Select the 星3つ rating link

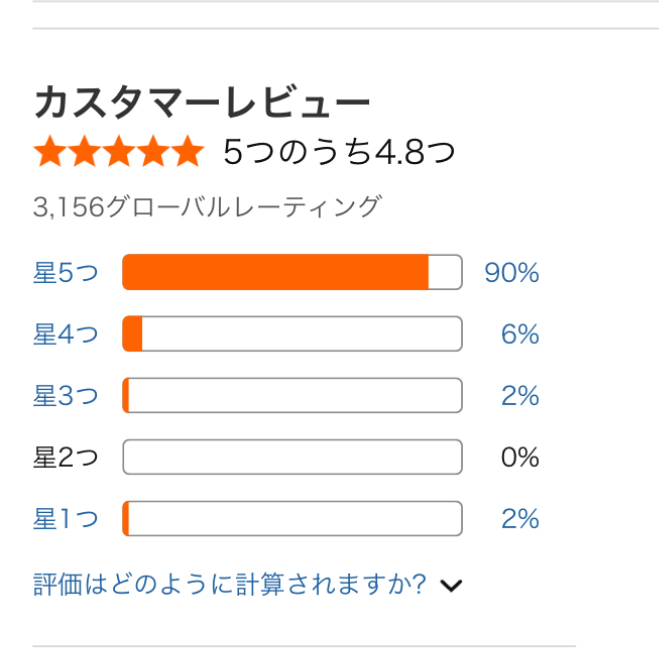coord(66,396)
